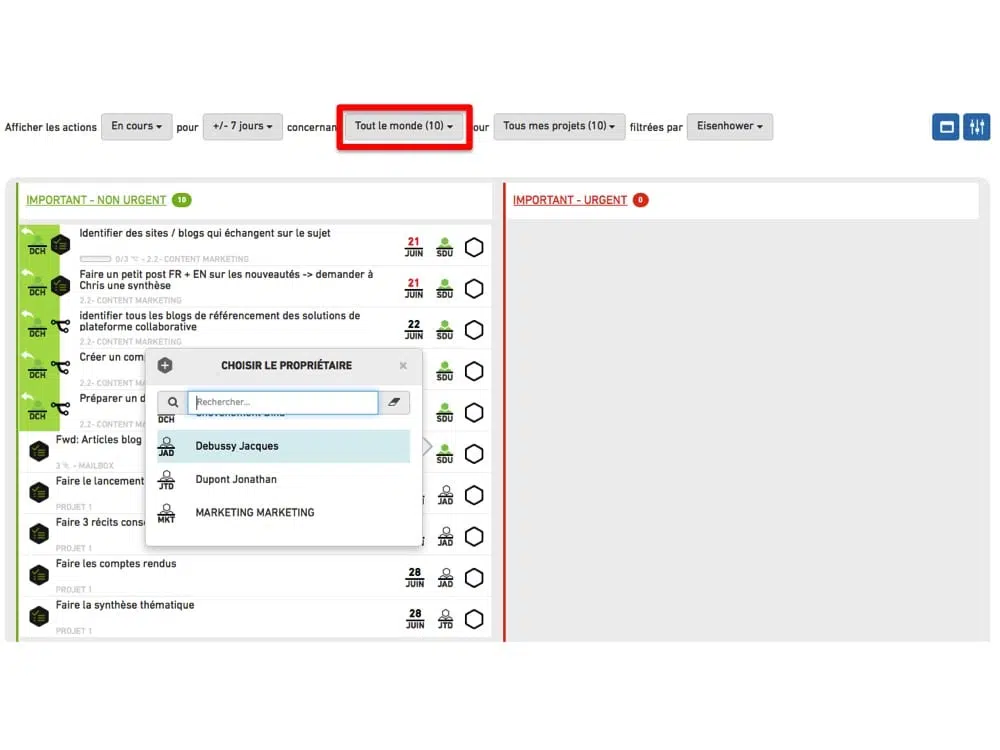Open task 'Faire un petit post FR + EN'
1000x750 pixels.
tap(226, 280)
